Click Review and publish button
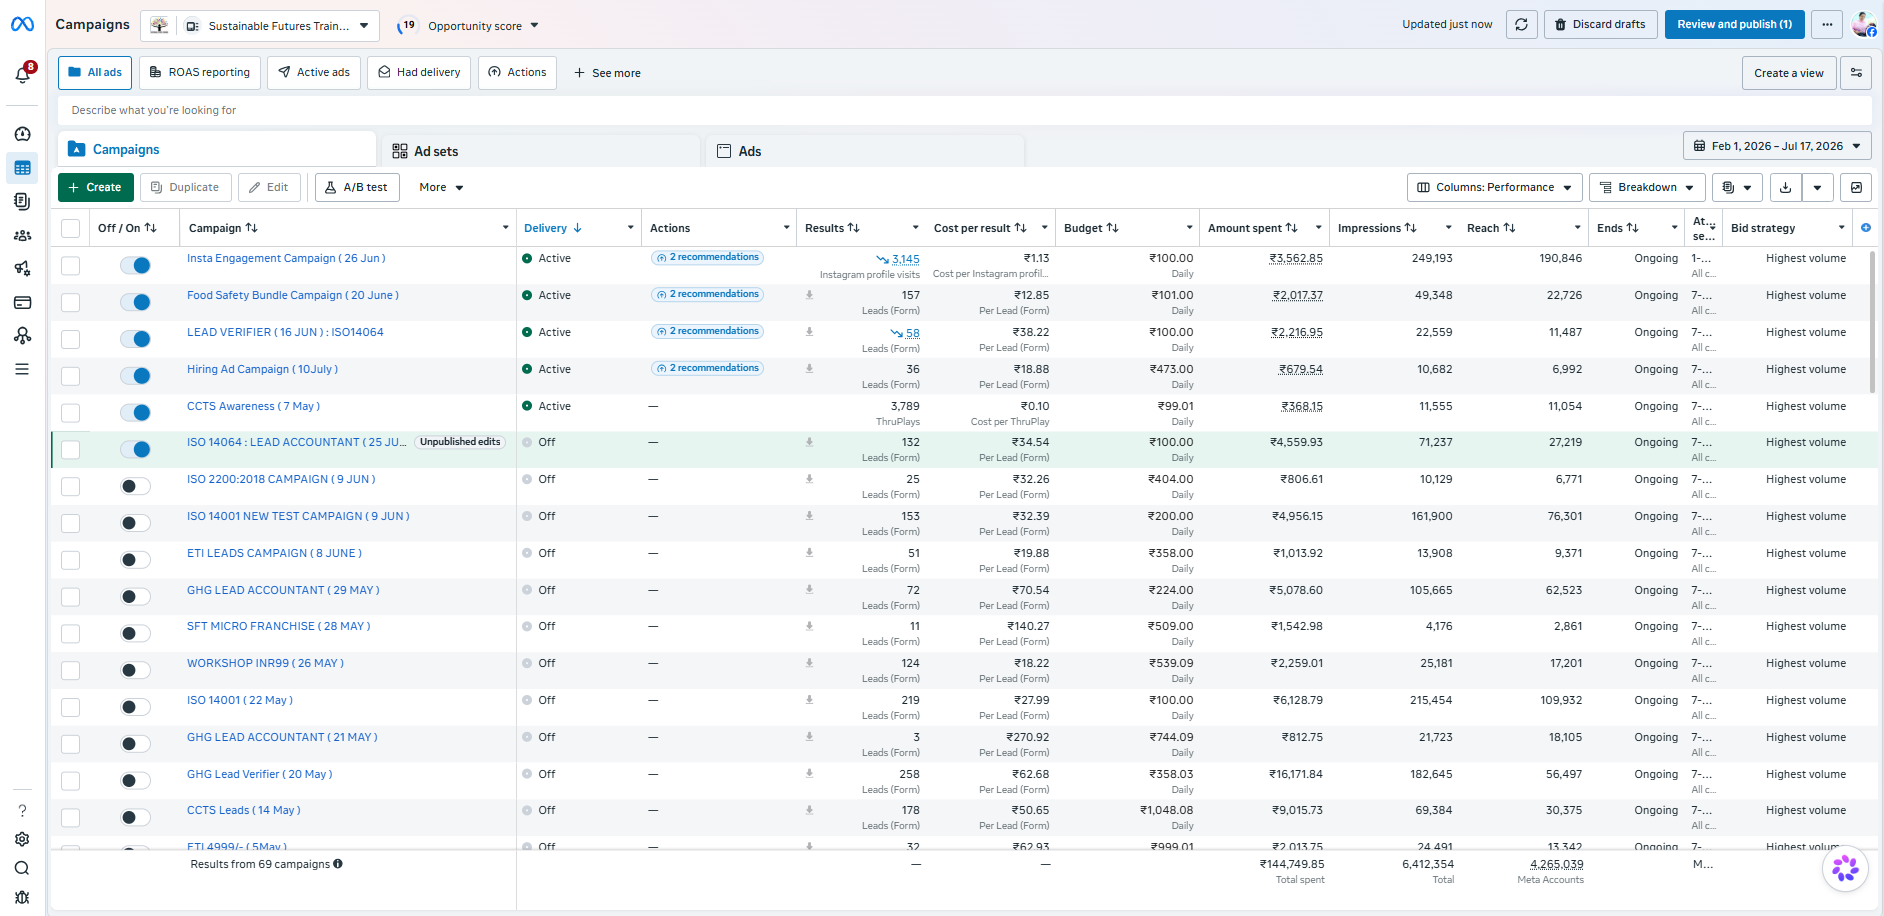Screen dimensions: 1884x916 tap(1734, 25)
